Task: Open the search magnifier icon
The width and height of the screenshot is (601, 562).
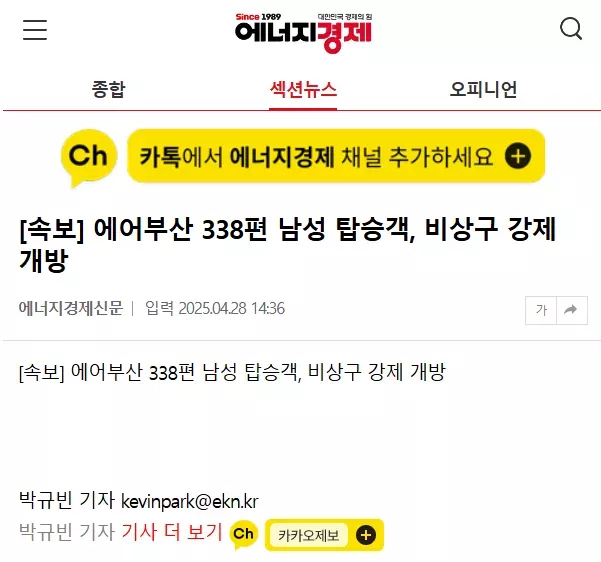Action: (x=571, y=29)
